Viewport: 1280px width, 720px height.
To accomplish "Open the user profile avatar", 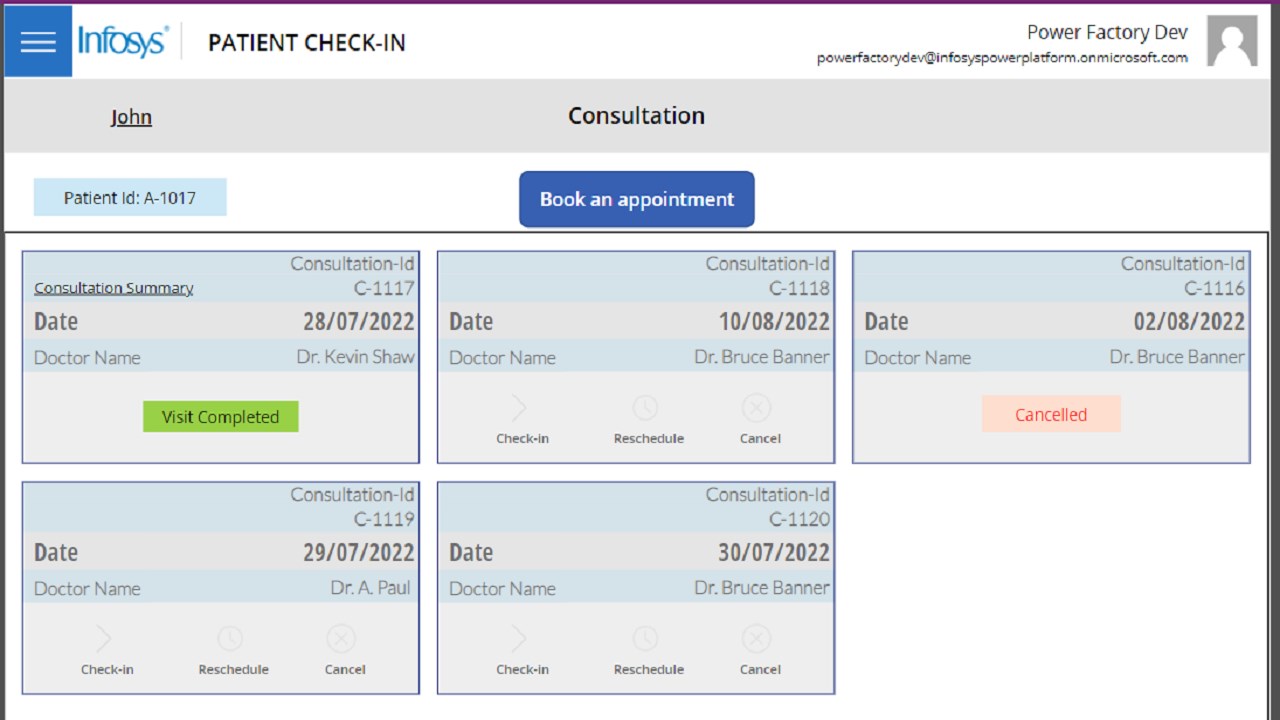I will tap(1232, 41).
